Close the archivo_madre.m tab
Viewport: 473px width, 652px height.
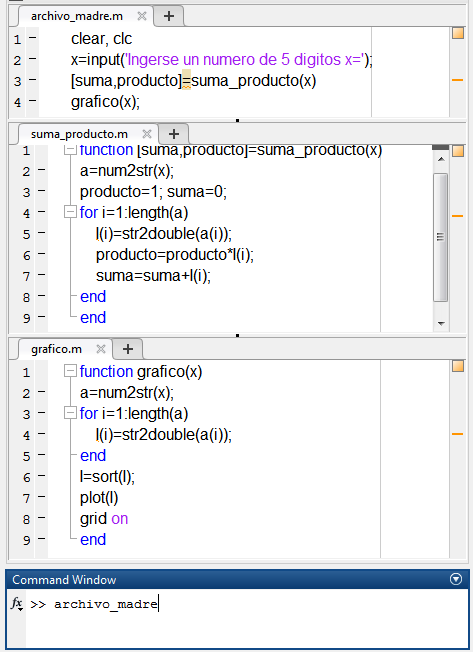[142, 16]
